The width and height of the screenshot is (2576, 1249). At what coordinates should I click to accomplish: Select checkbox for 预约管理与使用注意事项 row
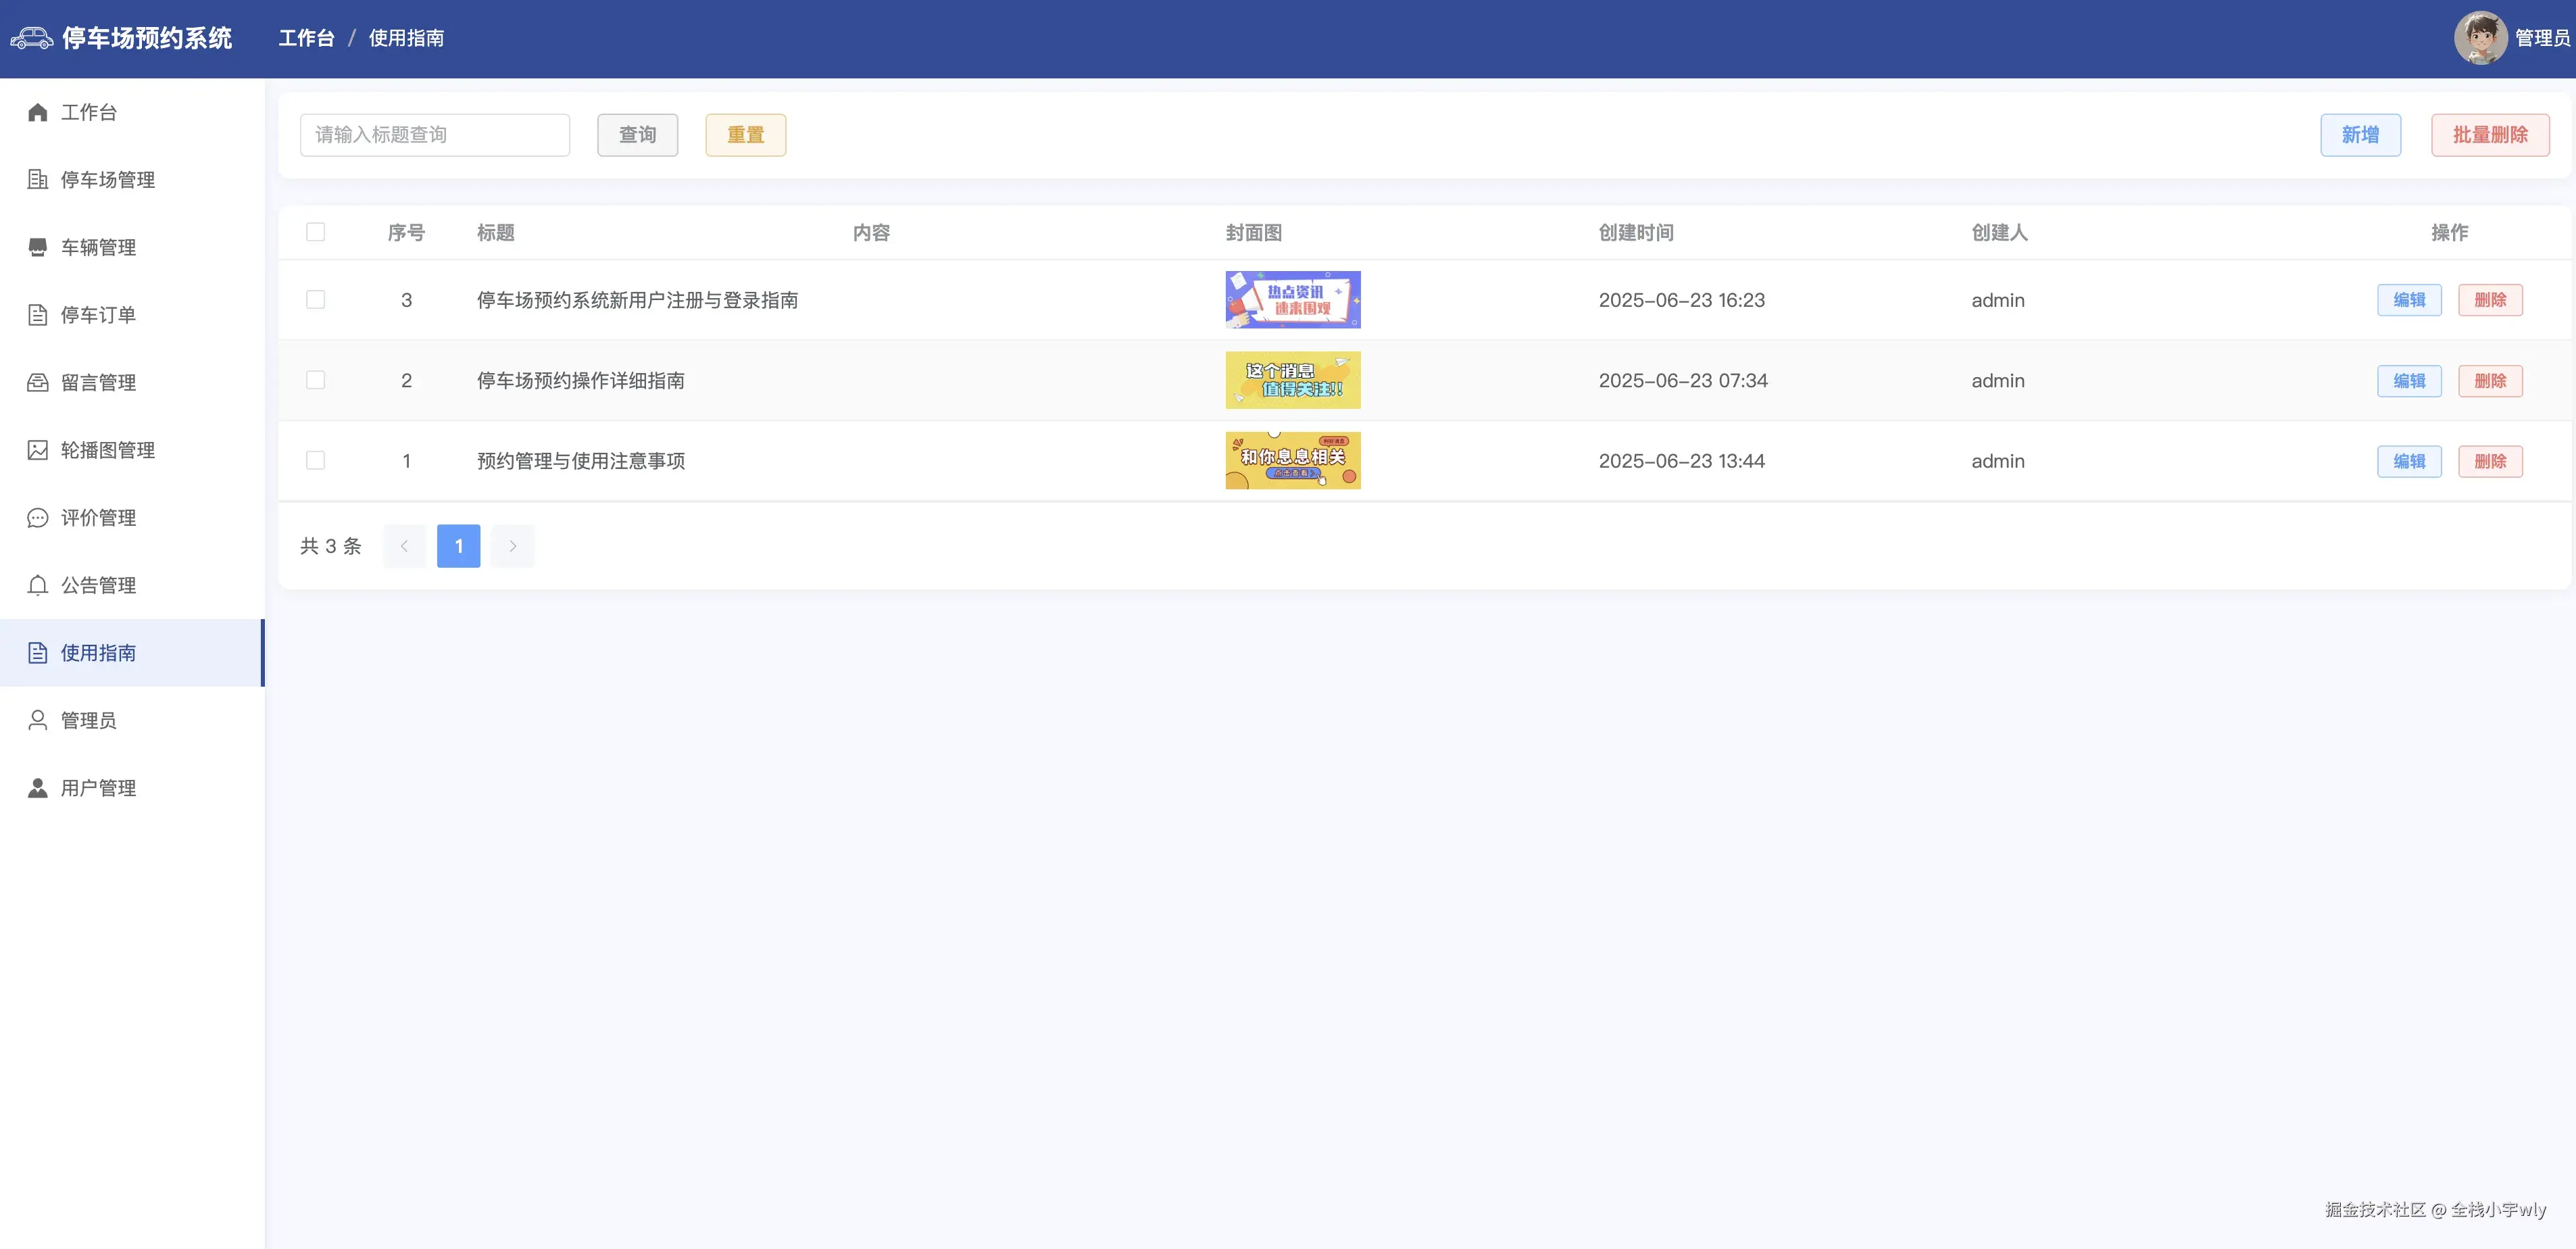pos(315,460)
